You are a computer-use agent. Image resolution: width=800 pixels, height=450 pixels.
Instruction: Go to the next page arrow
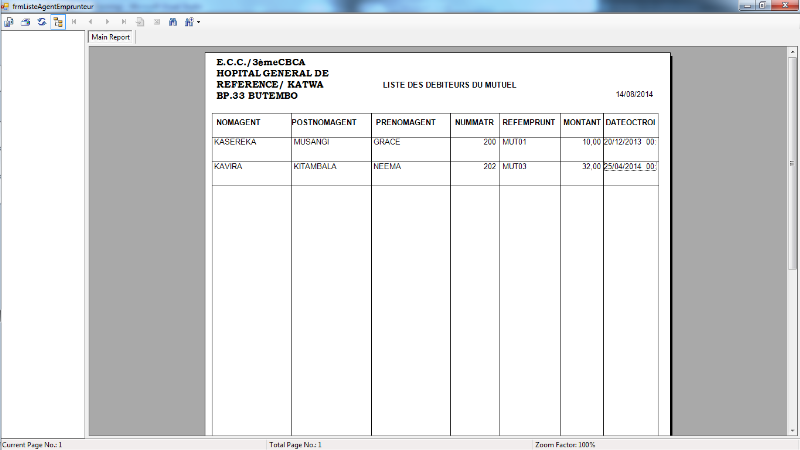107,22
